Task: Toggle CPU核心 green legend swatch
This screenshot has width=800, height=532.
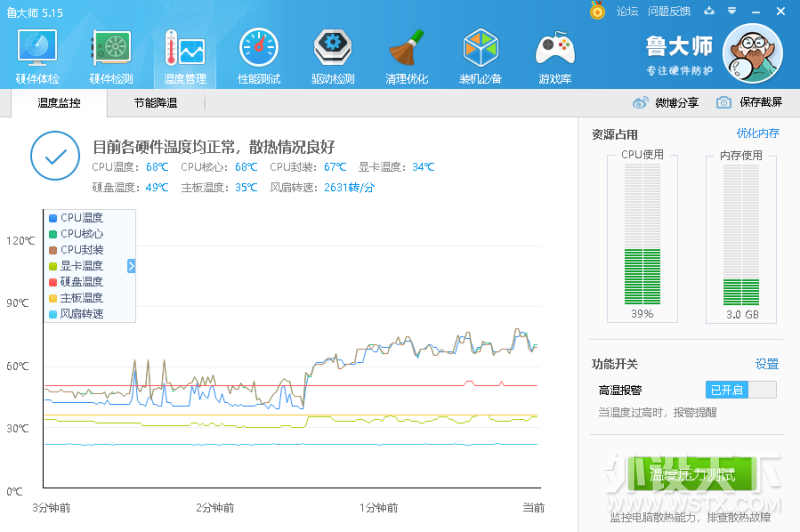Action: point(53,234)
